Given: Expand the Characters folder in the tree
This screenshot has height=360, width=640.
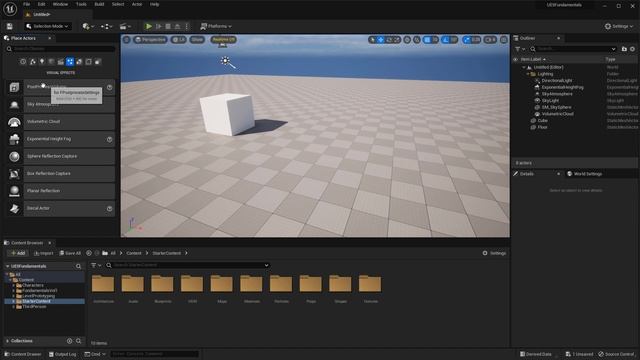Looking at the screenshot, I should 13,286.
